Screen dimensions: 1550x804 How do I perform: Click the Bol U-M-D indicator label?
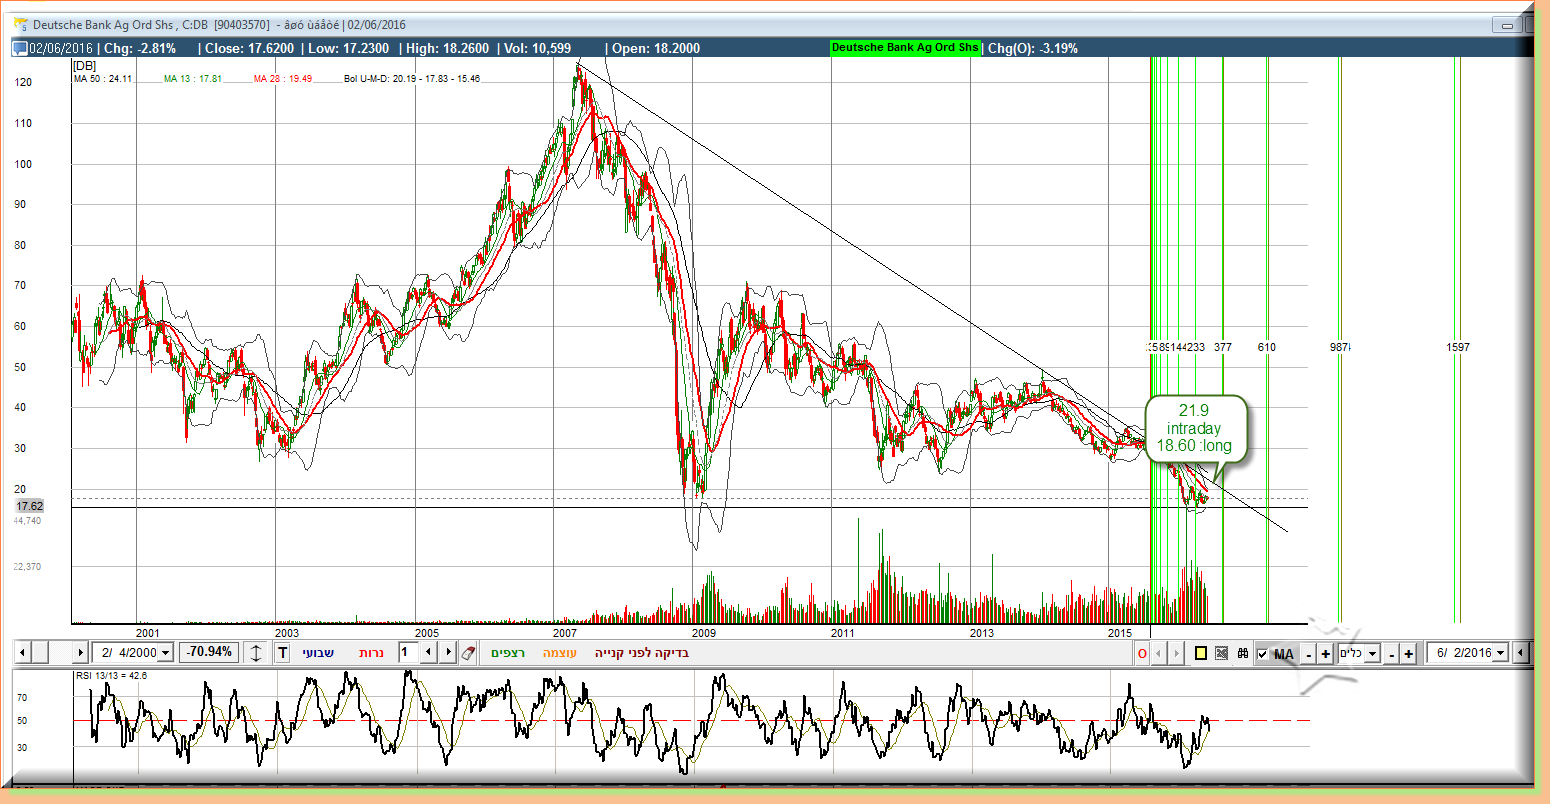tap(412, 78)
